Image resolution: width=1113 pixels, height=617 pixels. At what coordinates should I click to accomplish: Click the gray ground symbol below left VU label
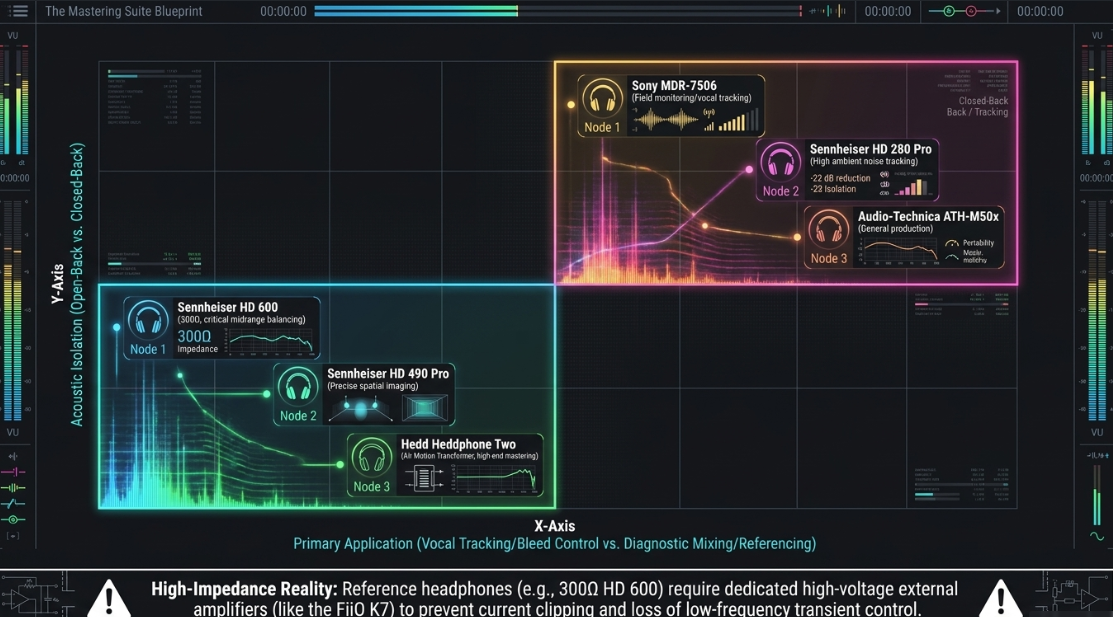coord(13,457)
